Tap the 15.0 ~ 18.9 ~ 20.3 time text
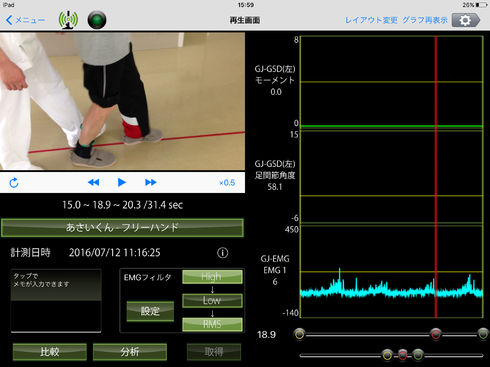The width and height of the screenshot is (490, 367). coord(122,205)
